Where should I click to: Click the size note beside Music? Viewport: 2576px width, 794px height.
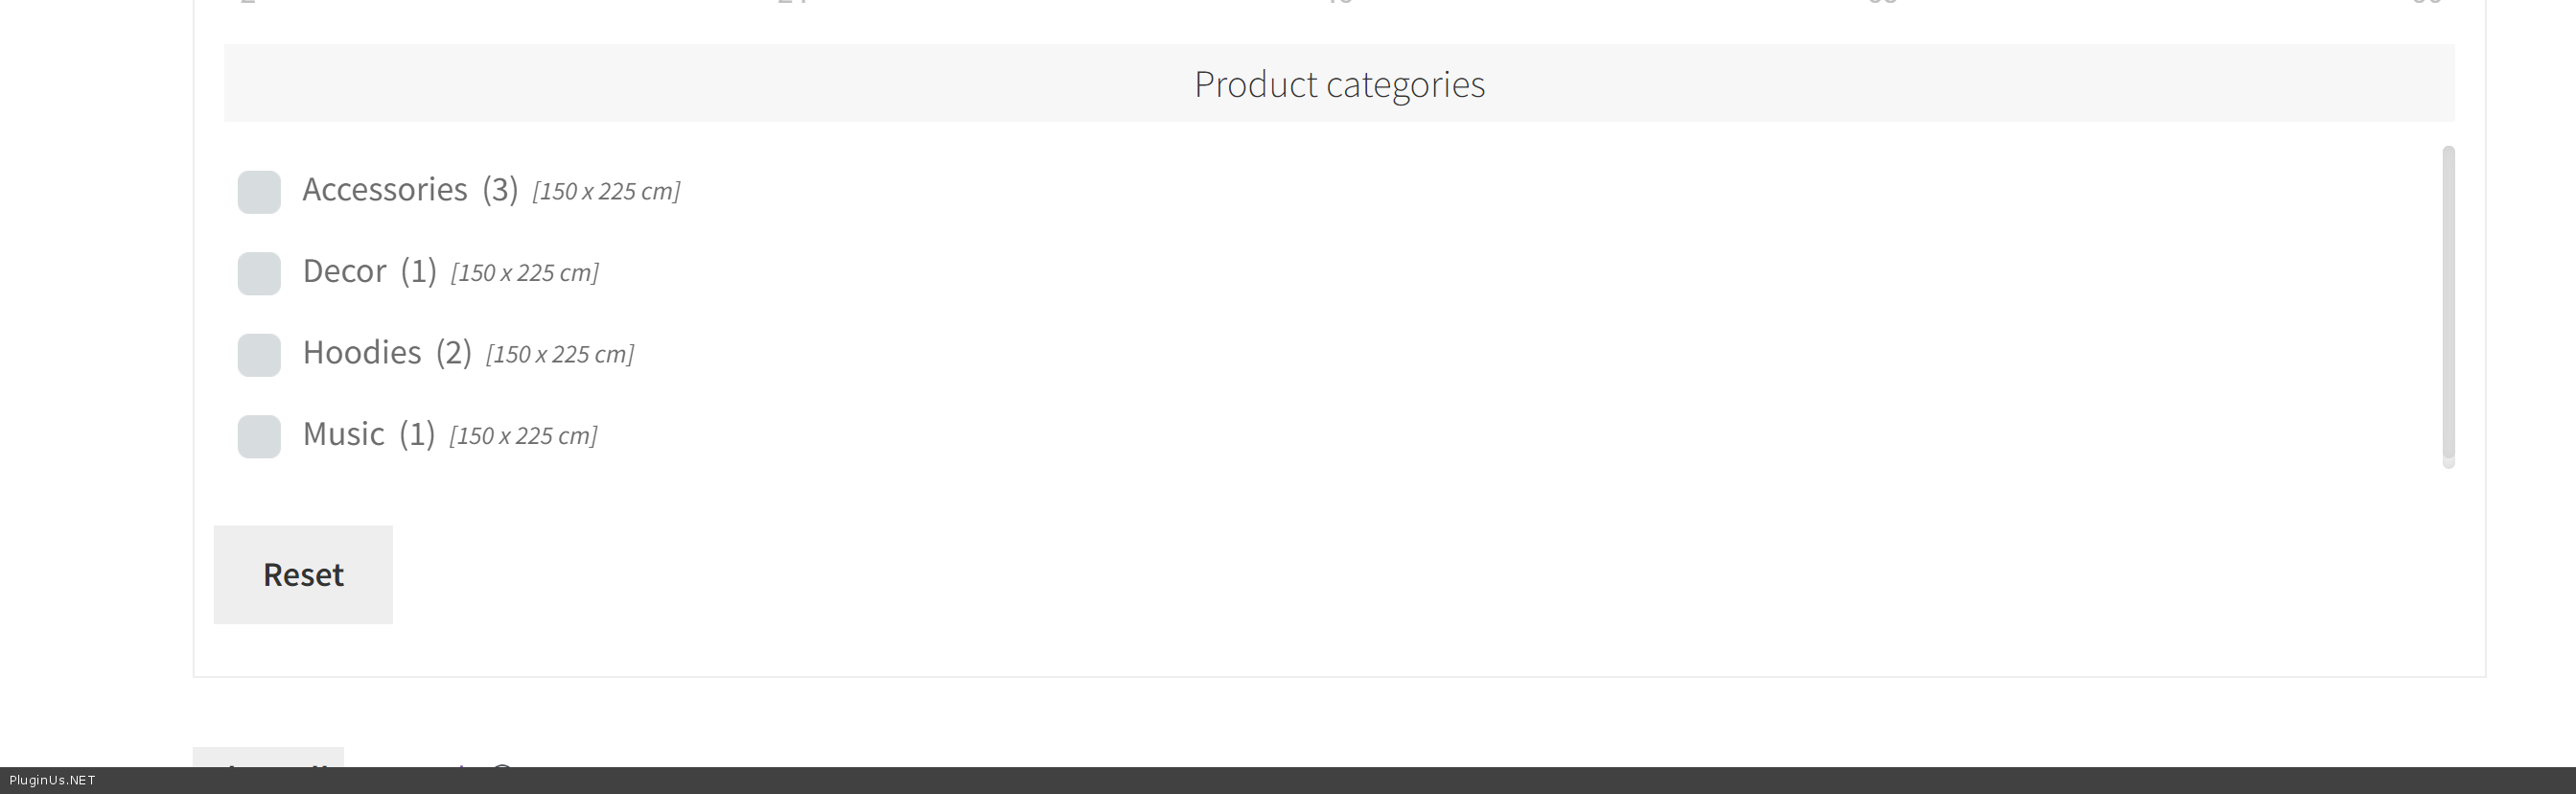point(523,436)
